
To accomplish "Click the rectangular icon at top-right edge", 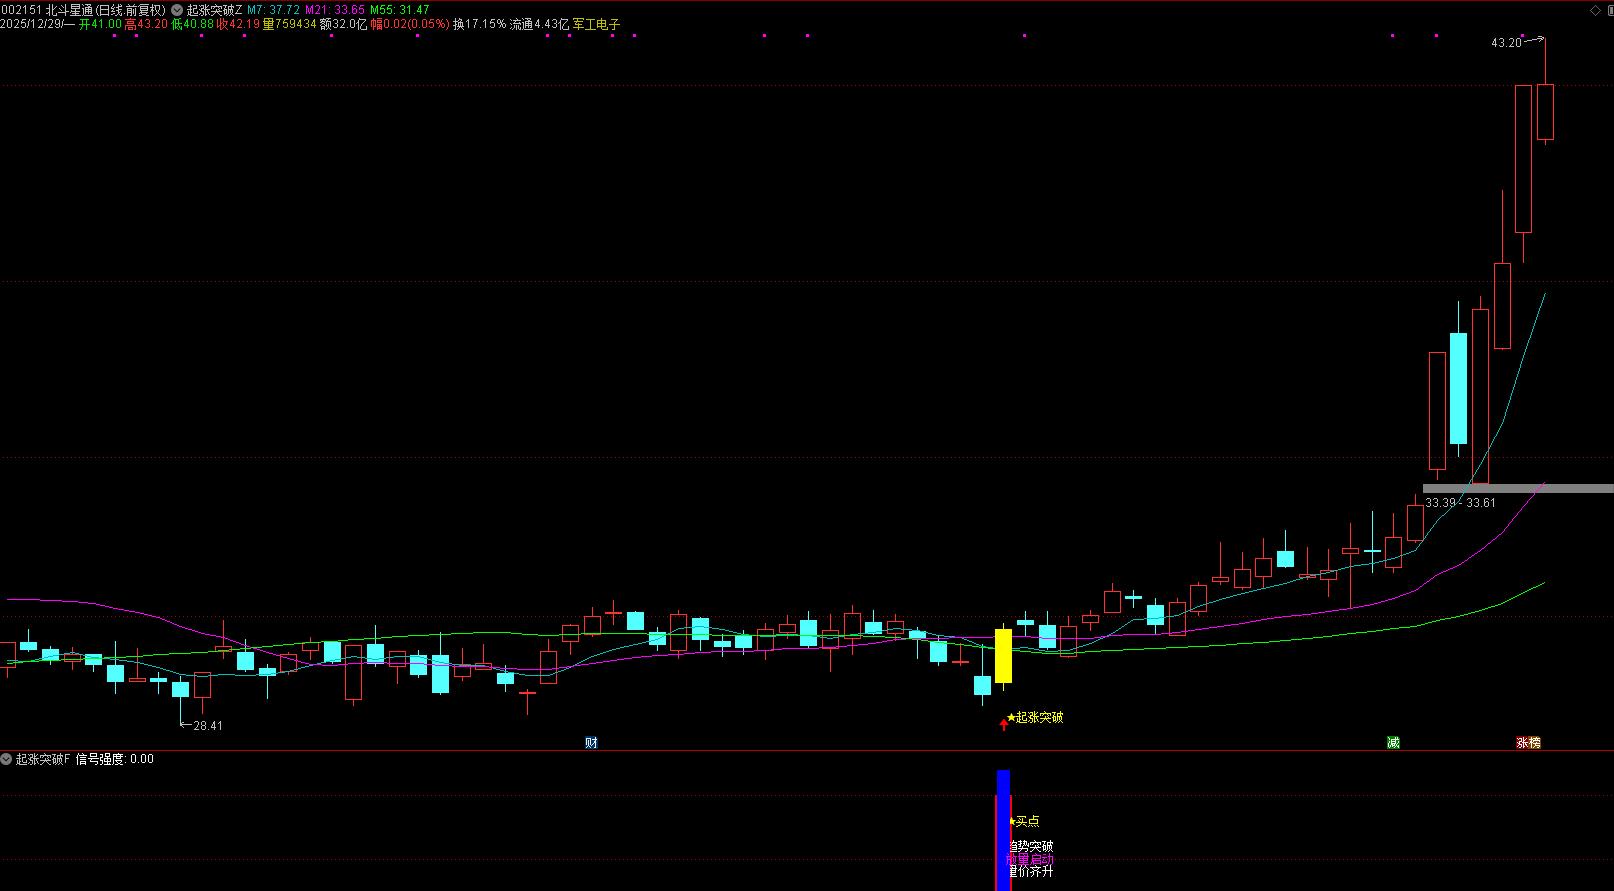I will 1609,10.
